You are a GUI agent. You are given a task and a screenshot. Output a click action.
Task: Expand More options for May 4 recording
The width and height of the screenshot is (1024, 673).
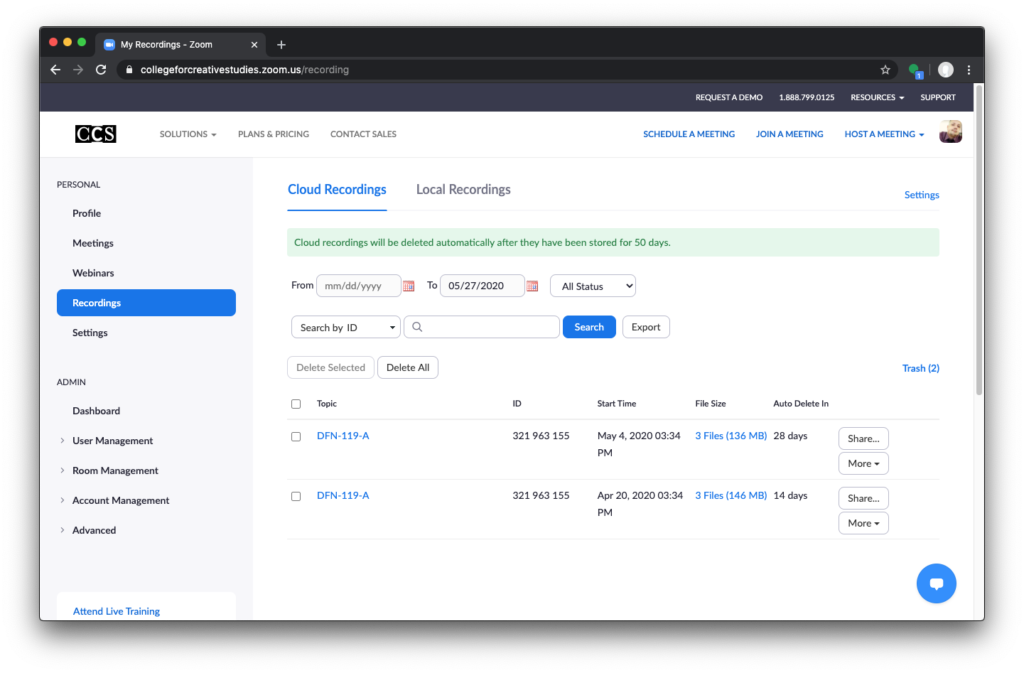(863, 464)
